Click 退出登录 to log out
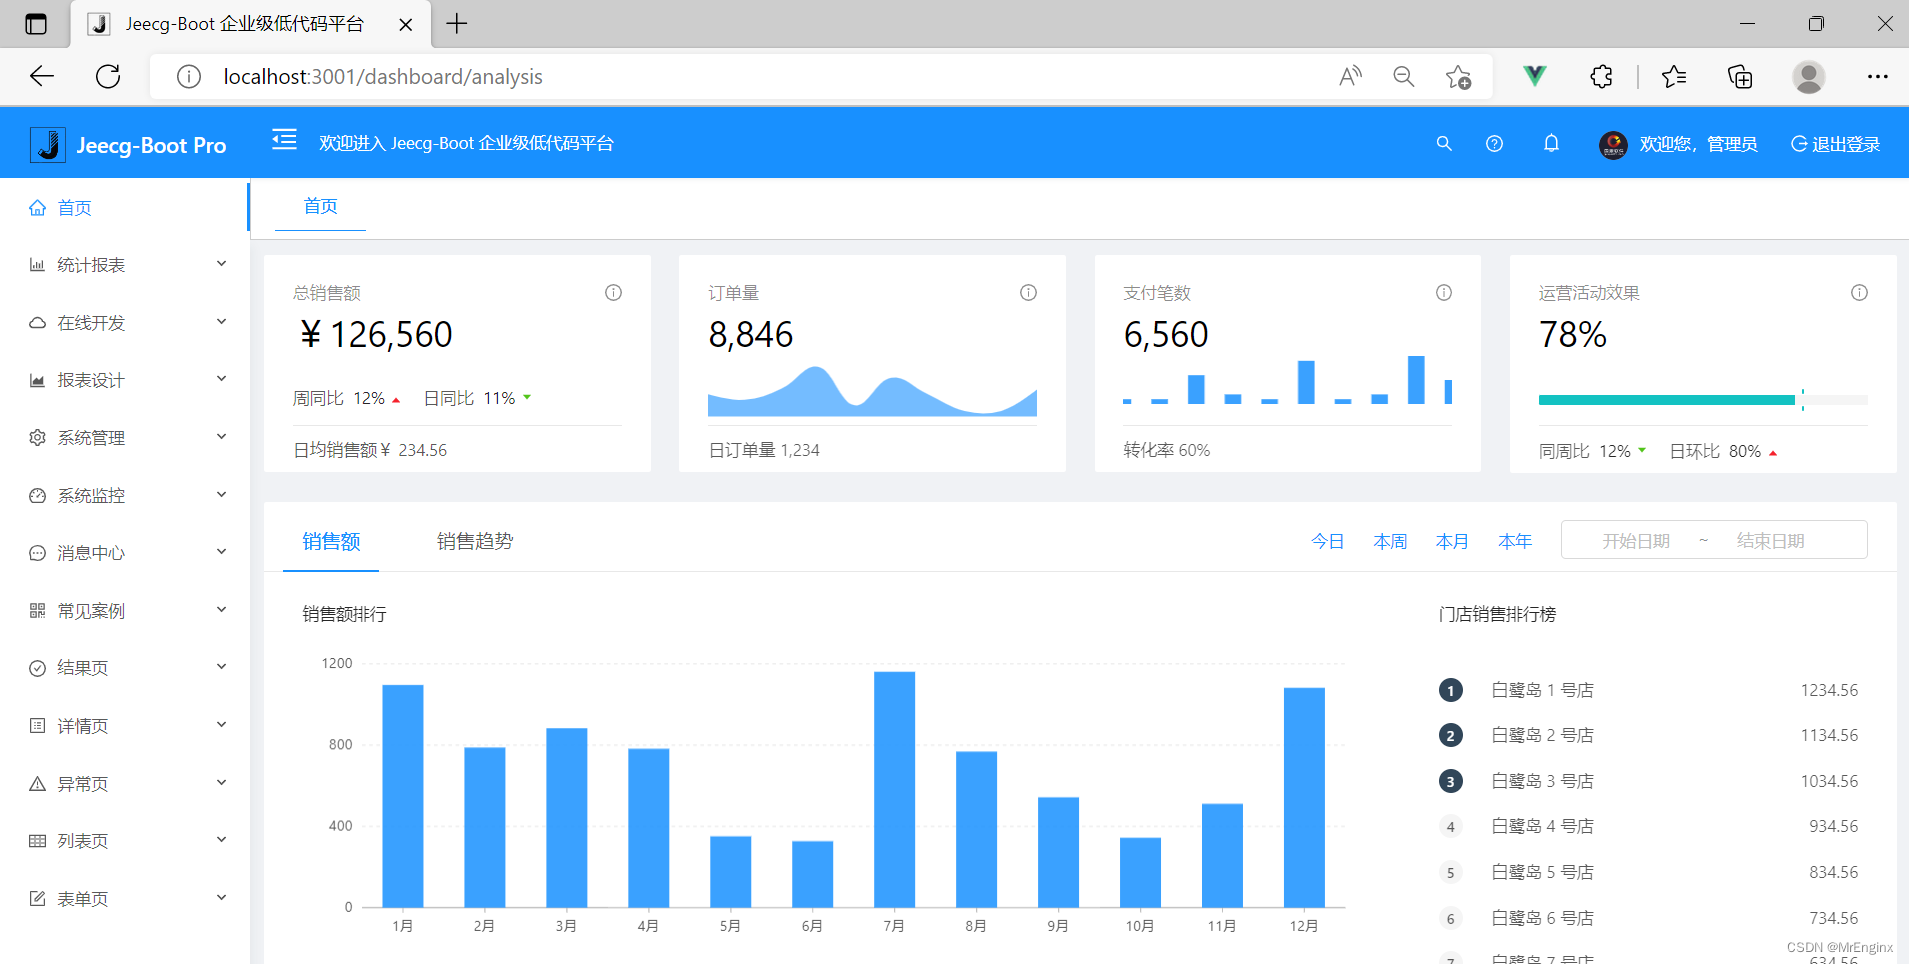The width and height of the screenshot is (1909, 964). (x=1835, y=144)
